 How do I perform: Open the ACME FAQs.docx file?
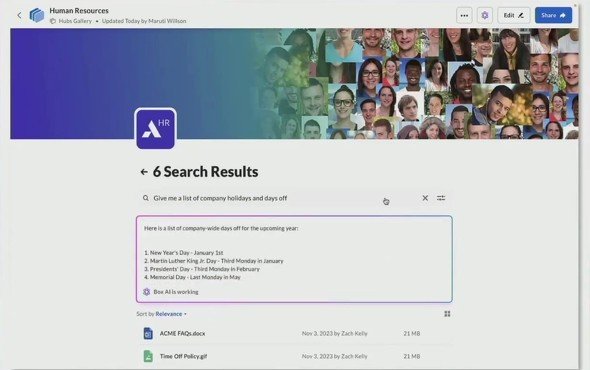click(182, 333)
